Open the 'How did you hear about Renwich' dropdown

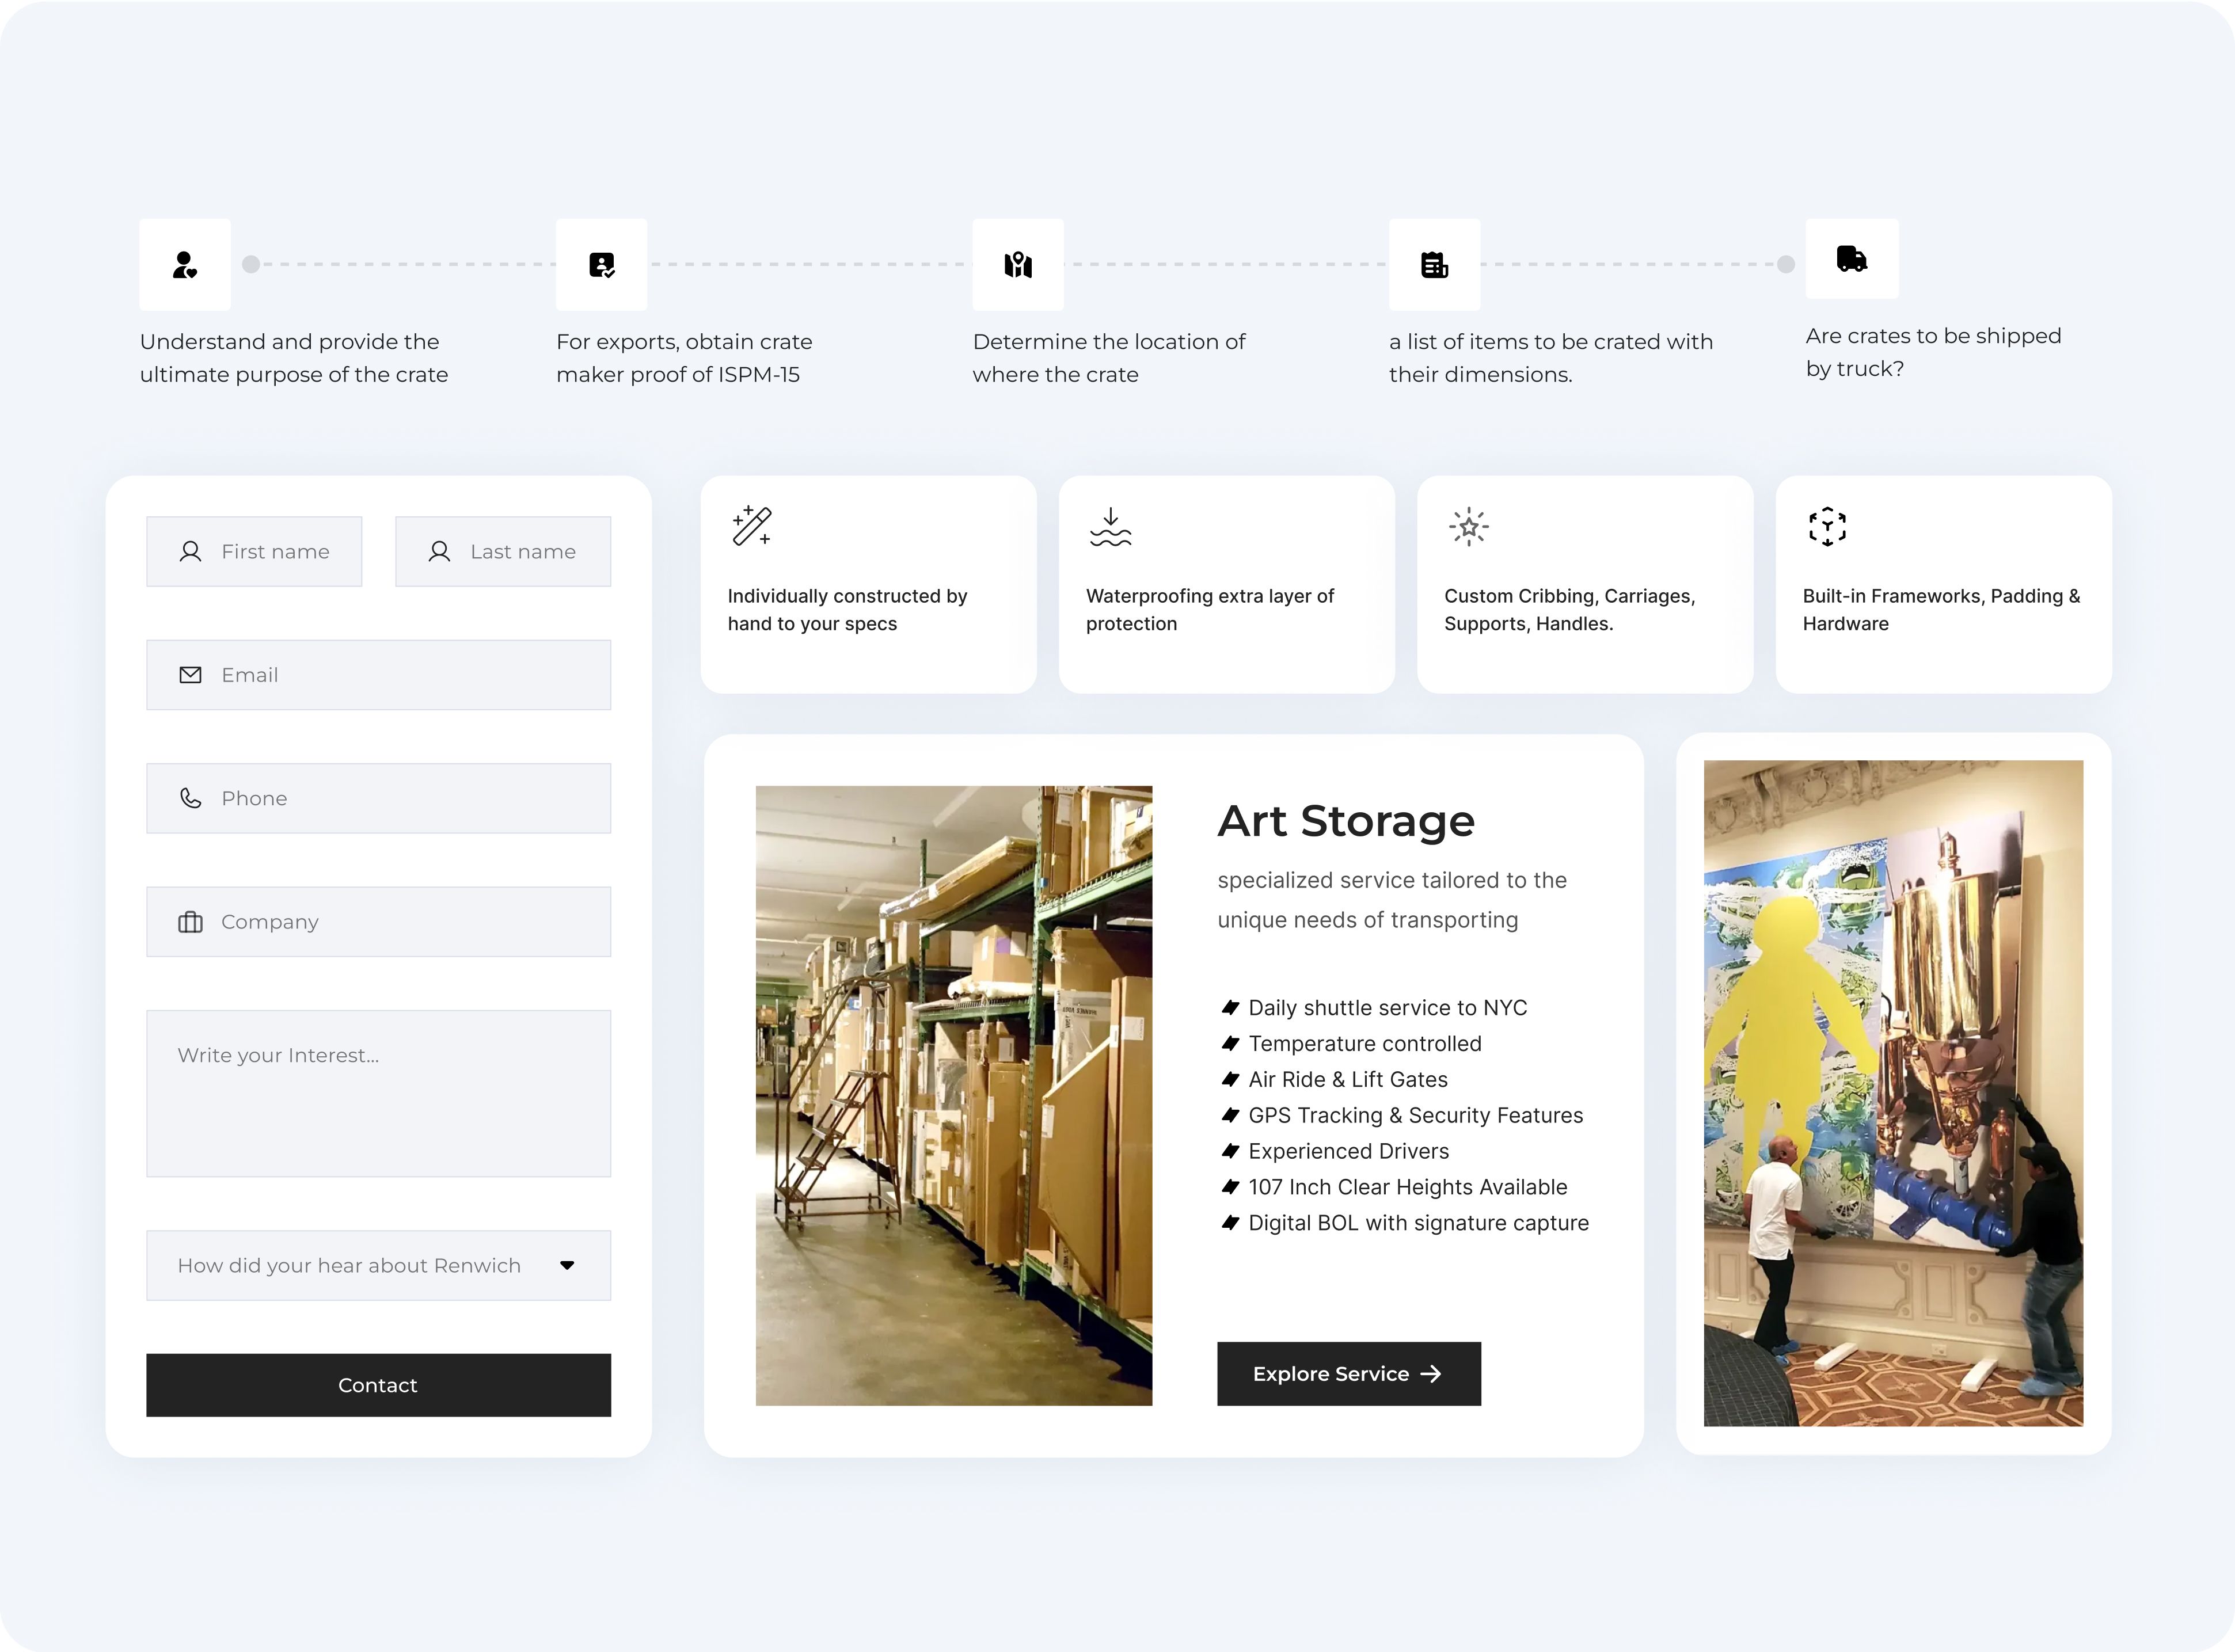click(350, 1265)
